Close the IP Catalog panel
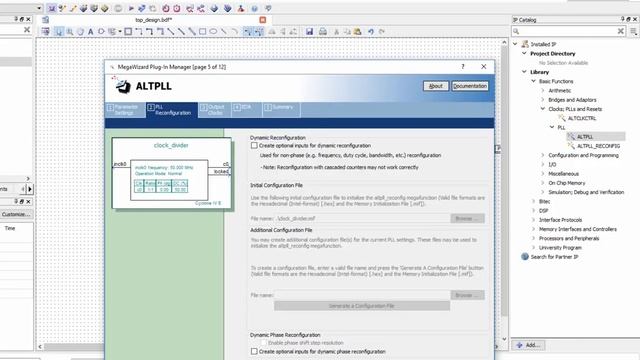The width and height of the screenshot is (640, 360). [x=635, y=19]
